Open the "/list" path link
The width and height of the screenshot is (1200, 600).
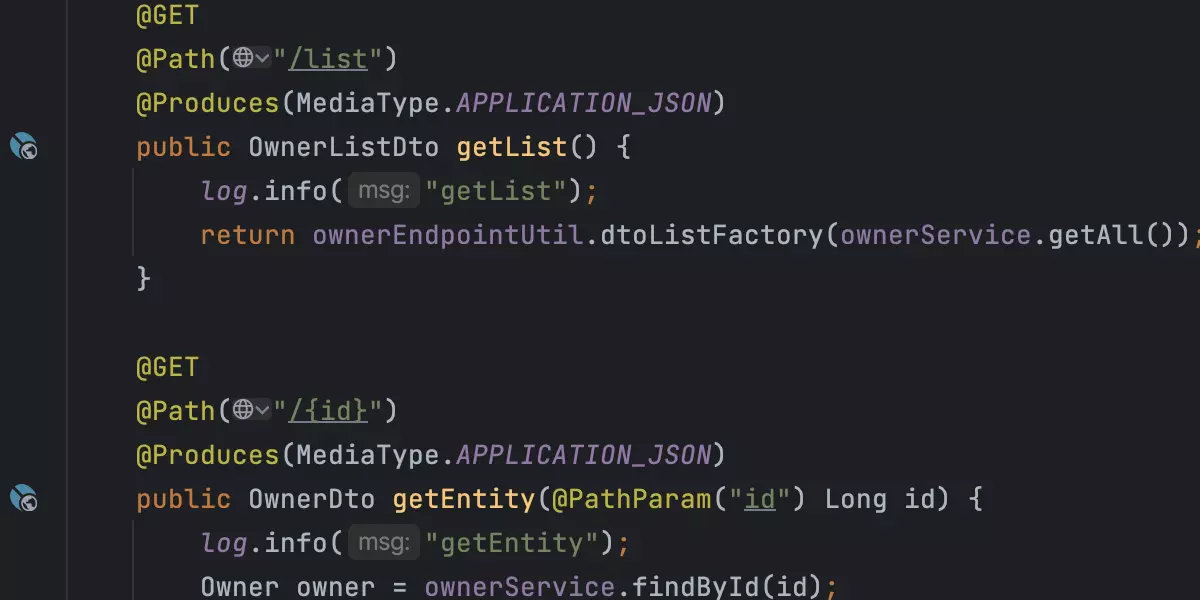328,60
